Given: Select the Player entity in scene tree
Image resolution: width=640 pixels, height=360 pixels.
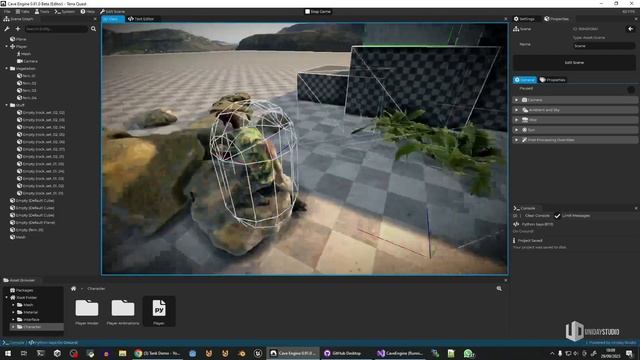Looking at the screenshot, I should click(18, 47).
